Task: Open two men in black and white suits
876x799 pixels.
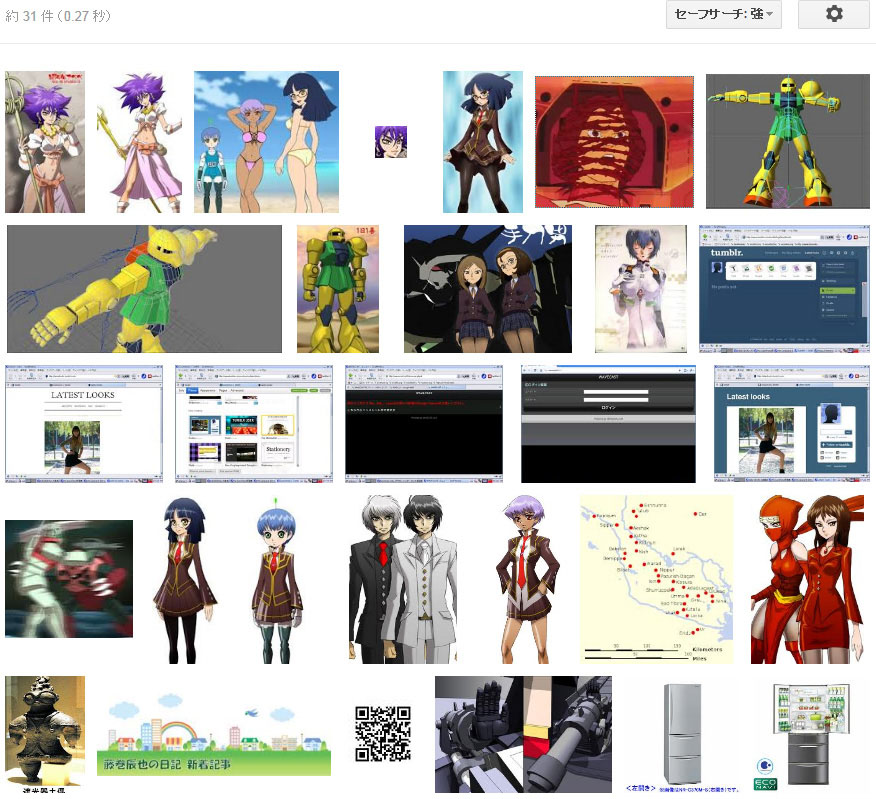Action: 403,579
